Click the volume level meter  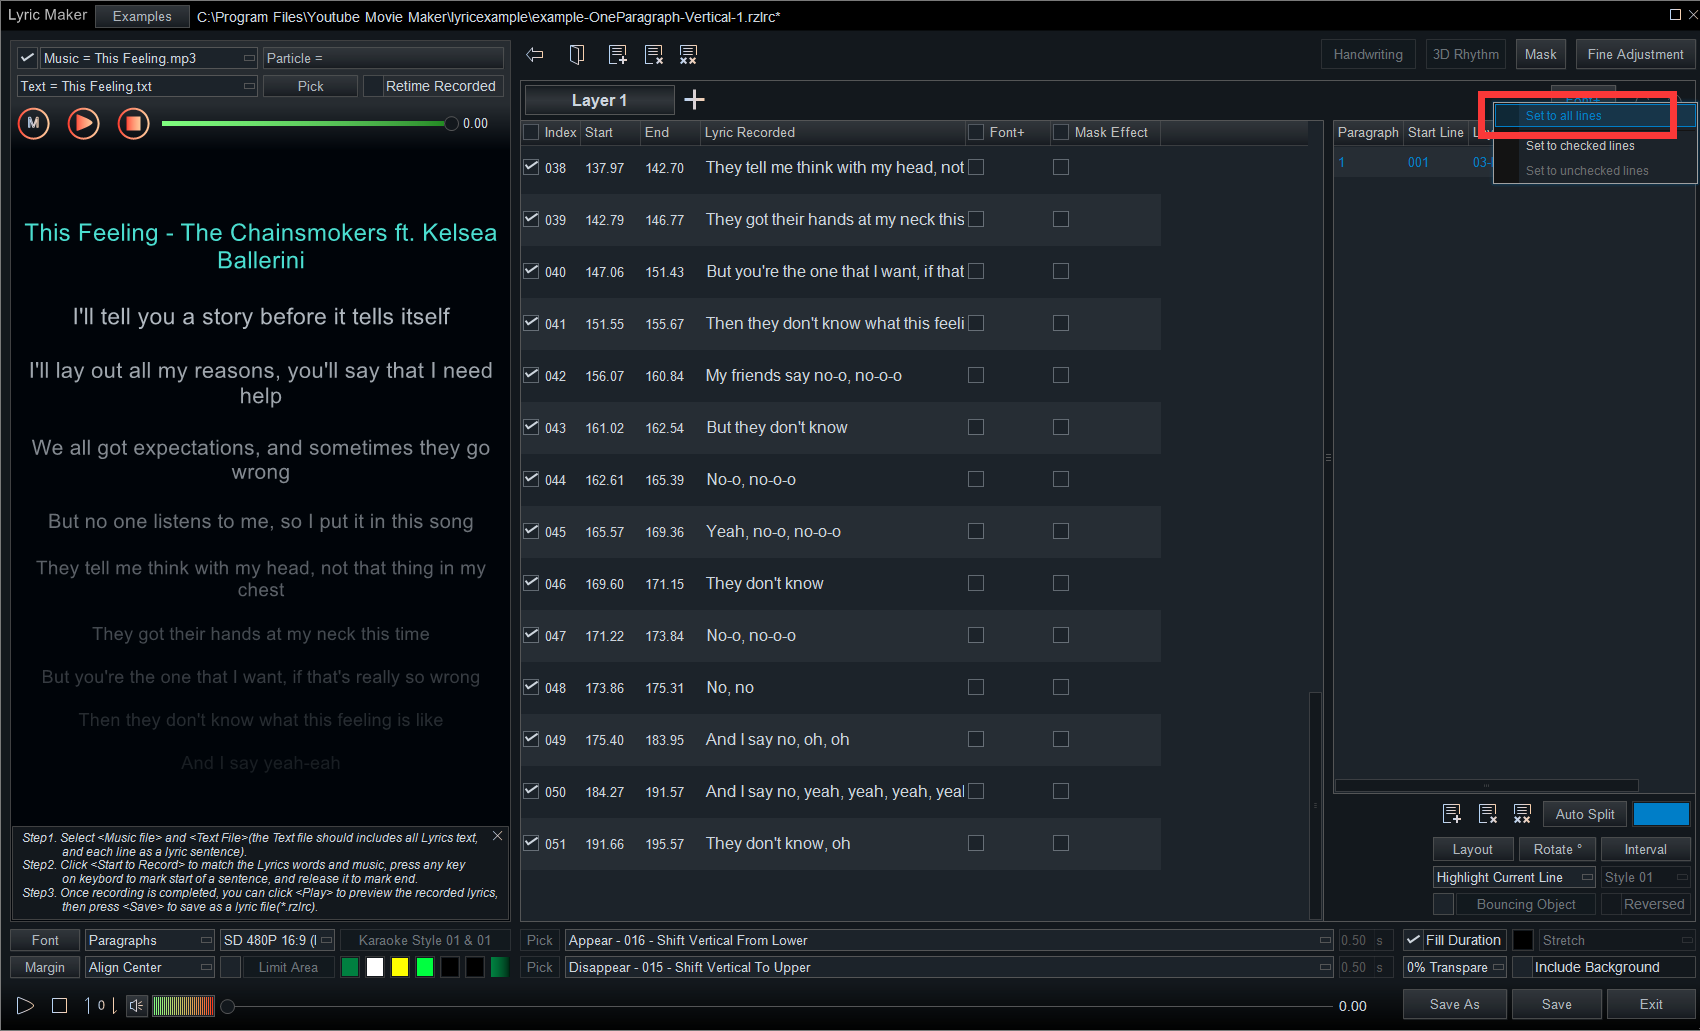pyautogui.click(x=183, y=1005)
